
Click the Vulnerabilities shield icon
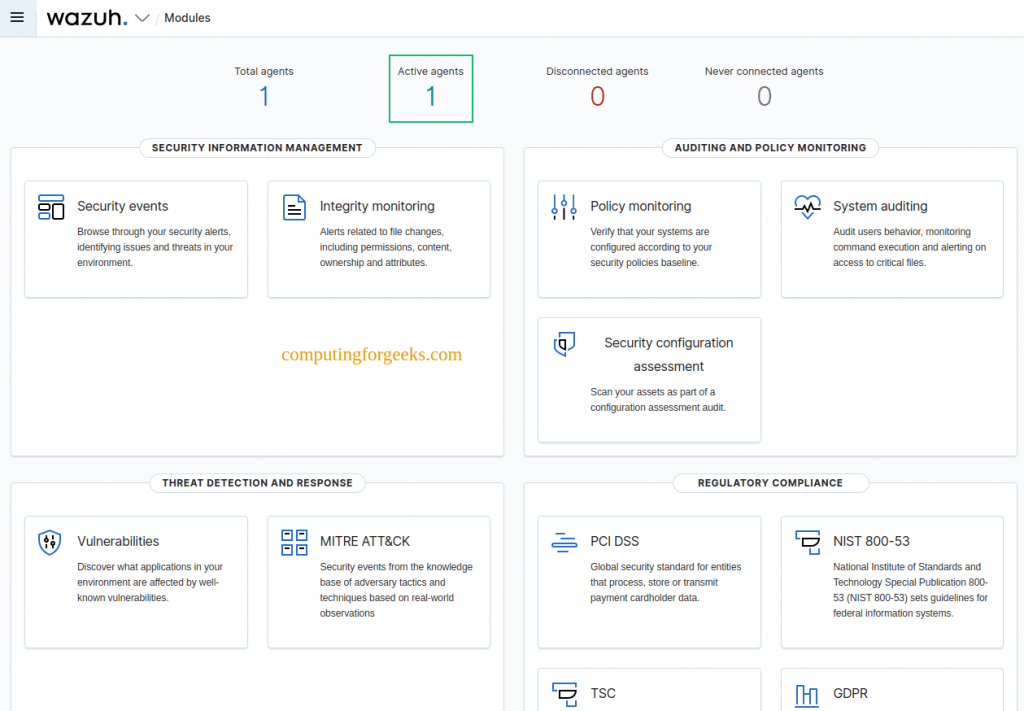coord(51,541)
